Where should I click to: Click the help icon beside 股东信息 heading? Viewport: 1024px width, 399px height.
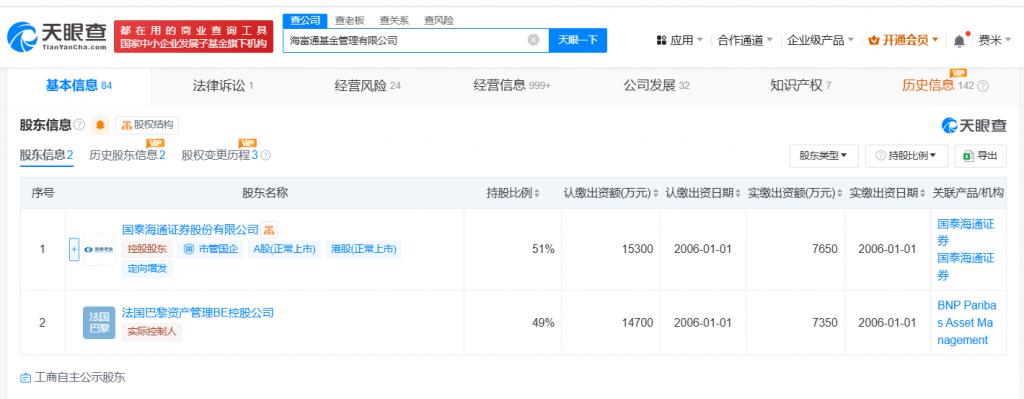click(79, 125)
